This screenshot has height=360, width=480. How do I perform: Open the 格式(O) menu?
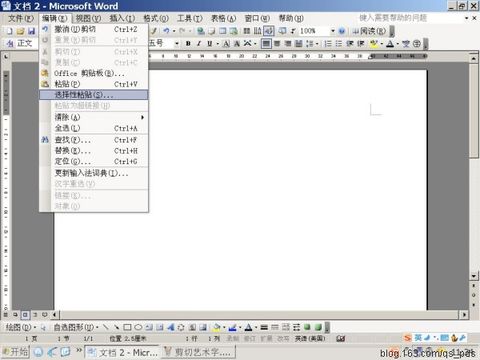tap(156, 18)
